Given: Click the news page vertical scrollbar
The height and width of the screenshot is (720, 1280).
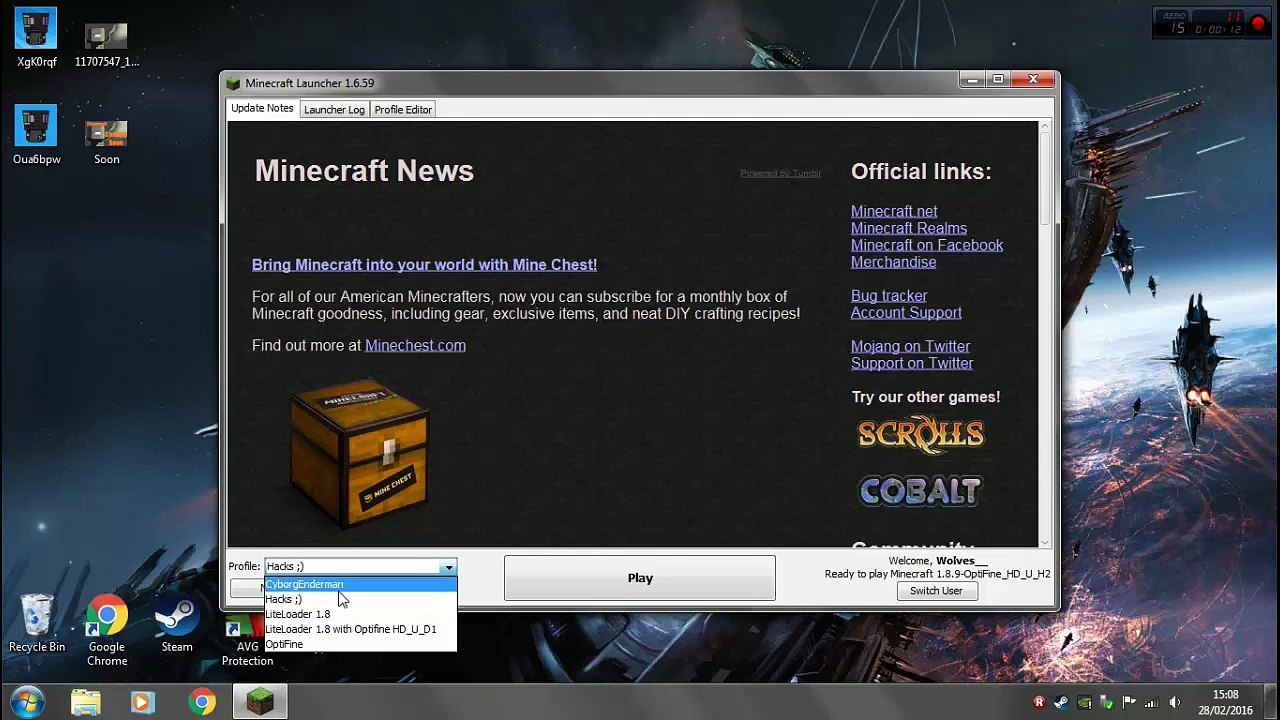Looking at the screenshot, I should [1045, 332].
